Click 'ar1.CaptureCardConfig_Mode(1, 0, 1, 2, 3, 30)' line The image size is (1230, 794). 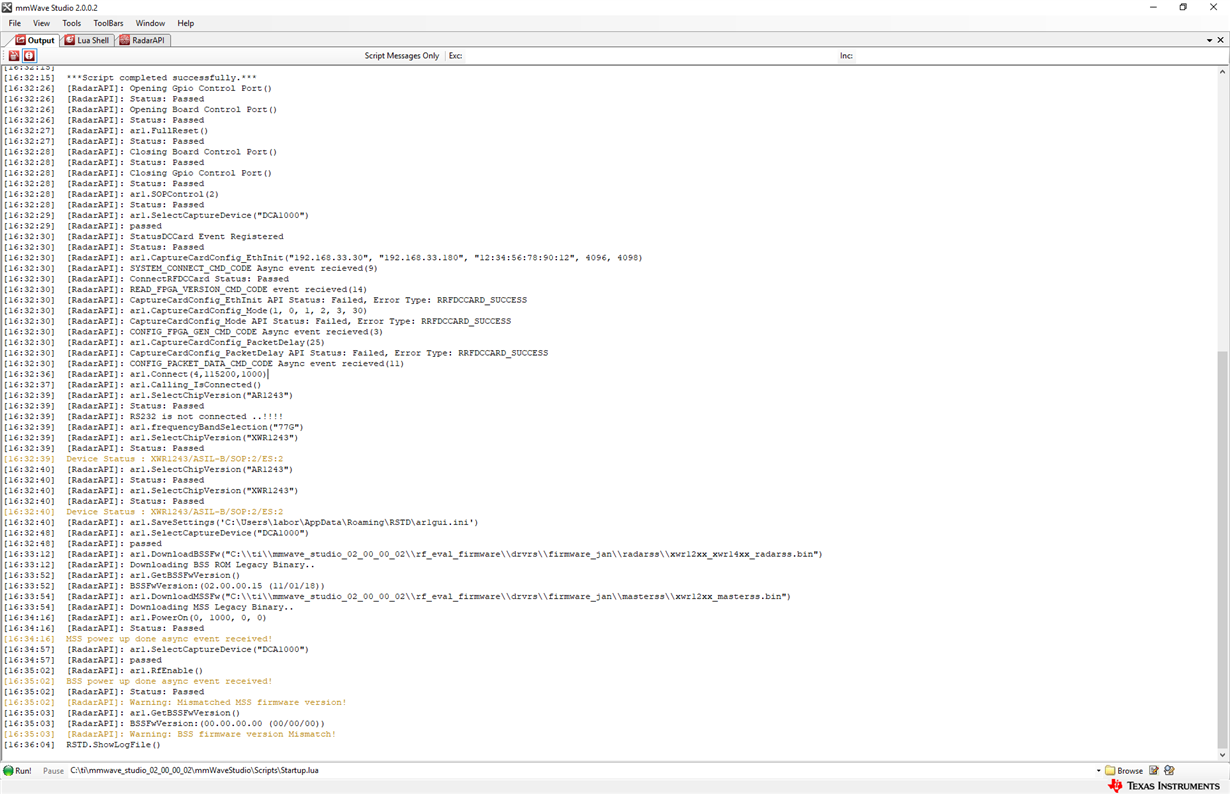click(x=248, y=311)
